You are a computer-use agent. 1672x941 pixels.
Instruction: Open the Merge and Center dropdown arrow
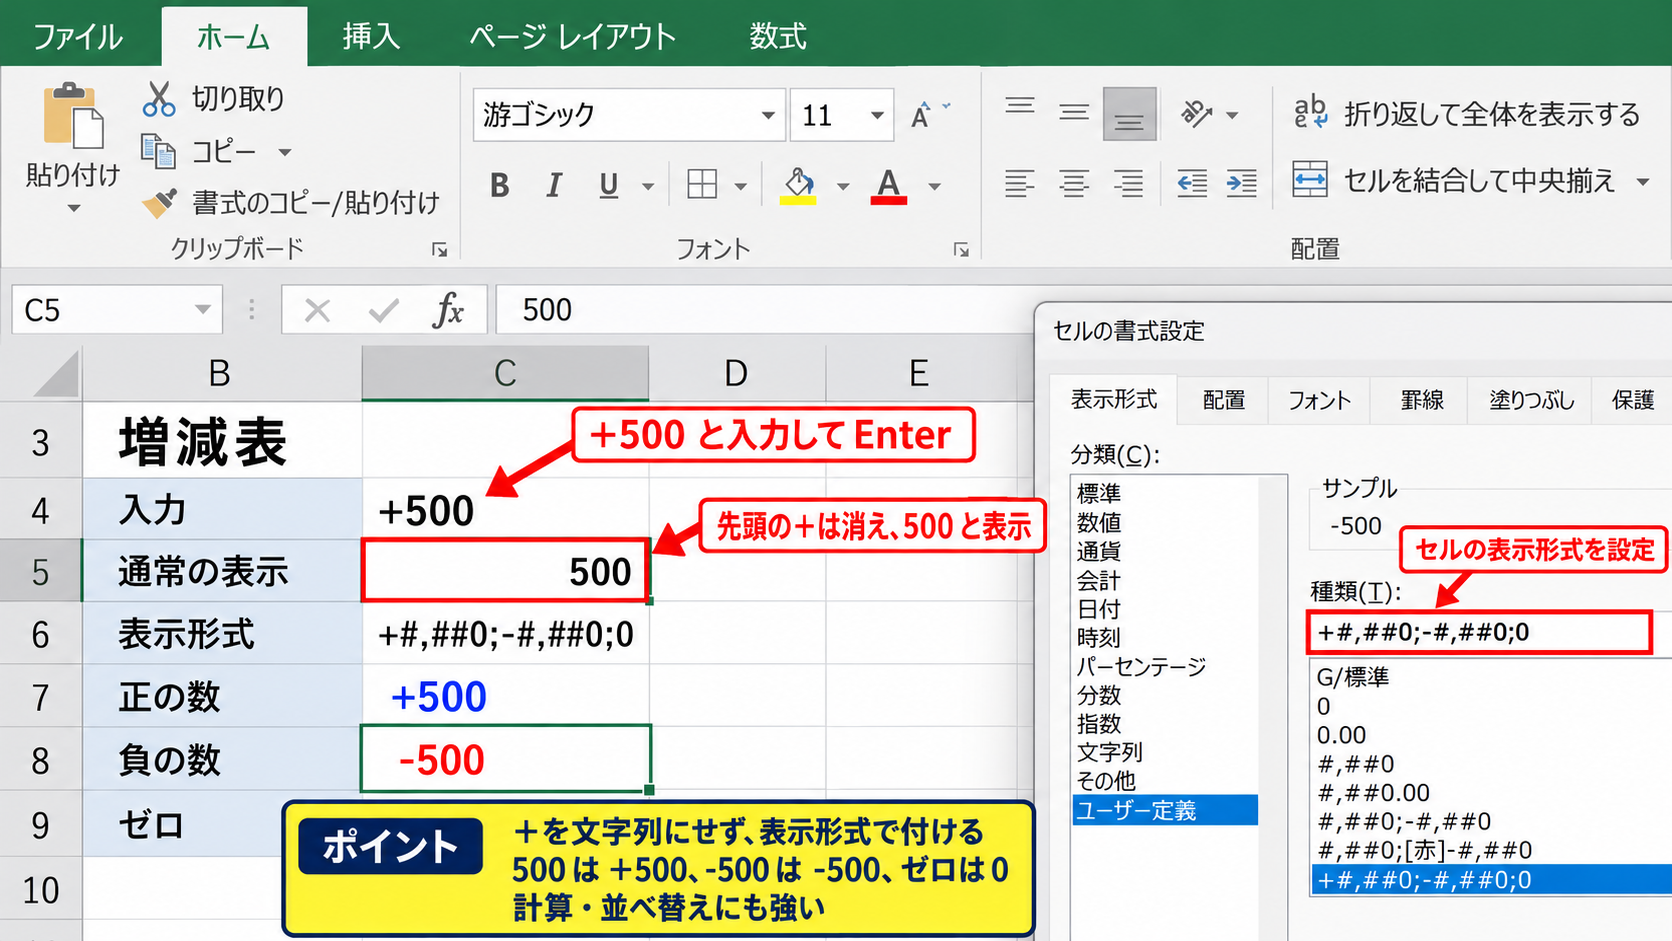pos(1642,182)
